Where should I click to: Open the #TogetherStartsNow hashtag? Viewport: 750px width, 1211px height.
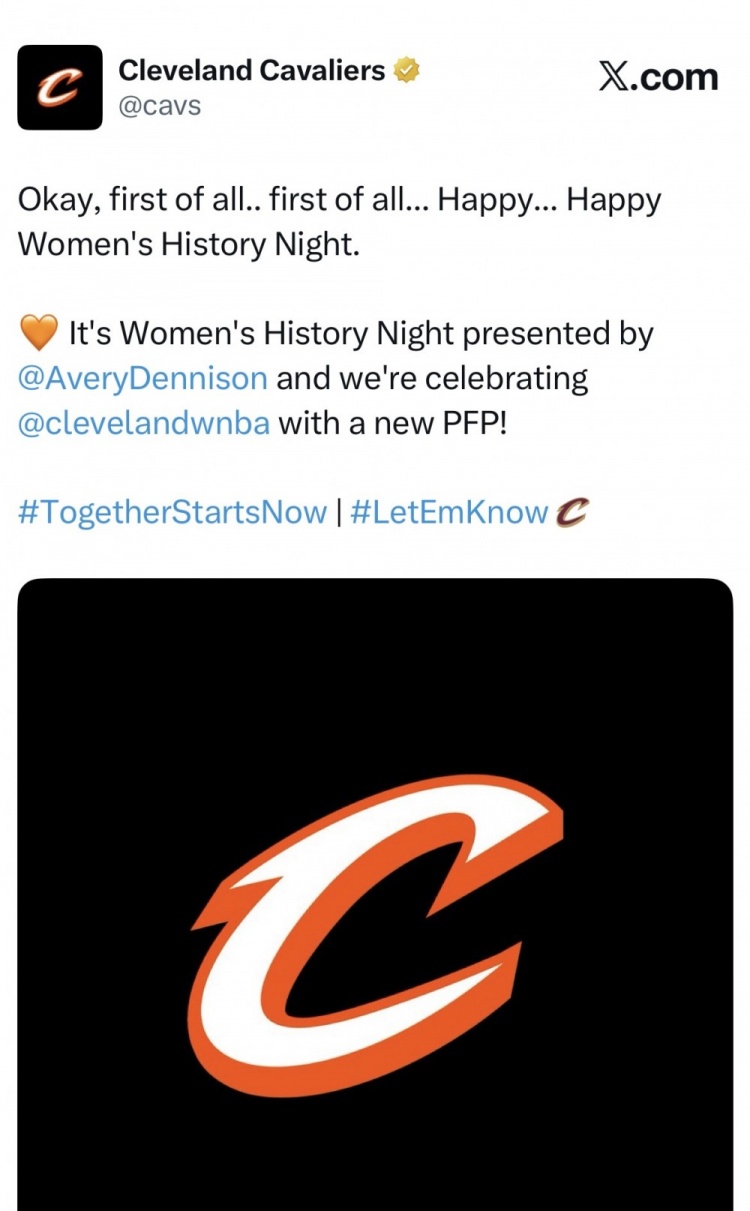[173, 512]
